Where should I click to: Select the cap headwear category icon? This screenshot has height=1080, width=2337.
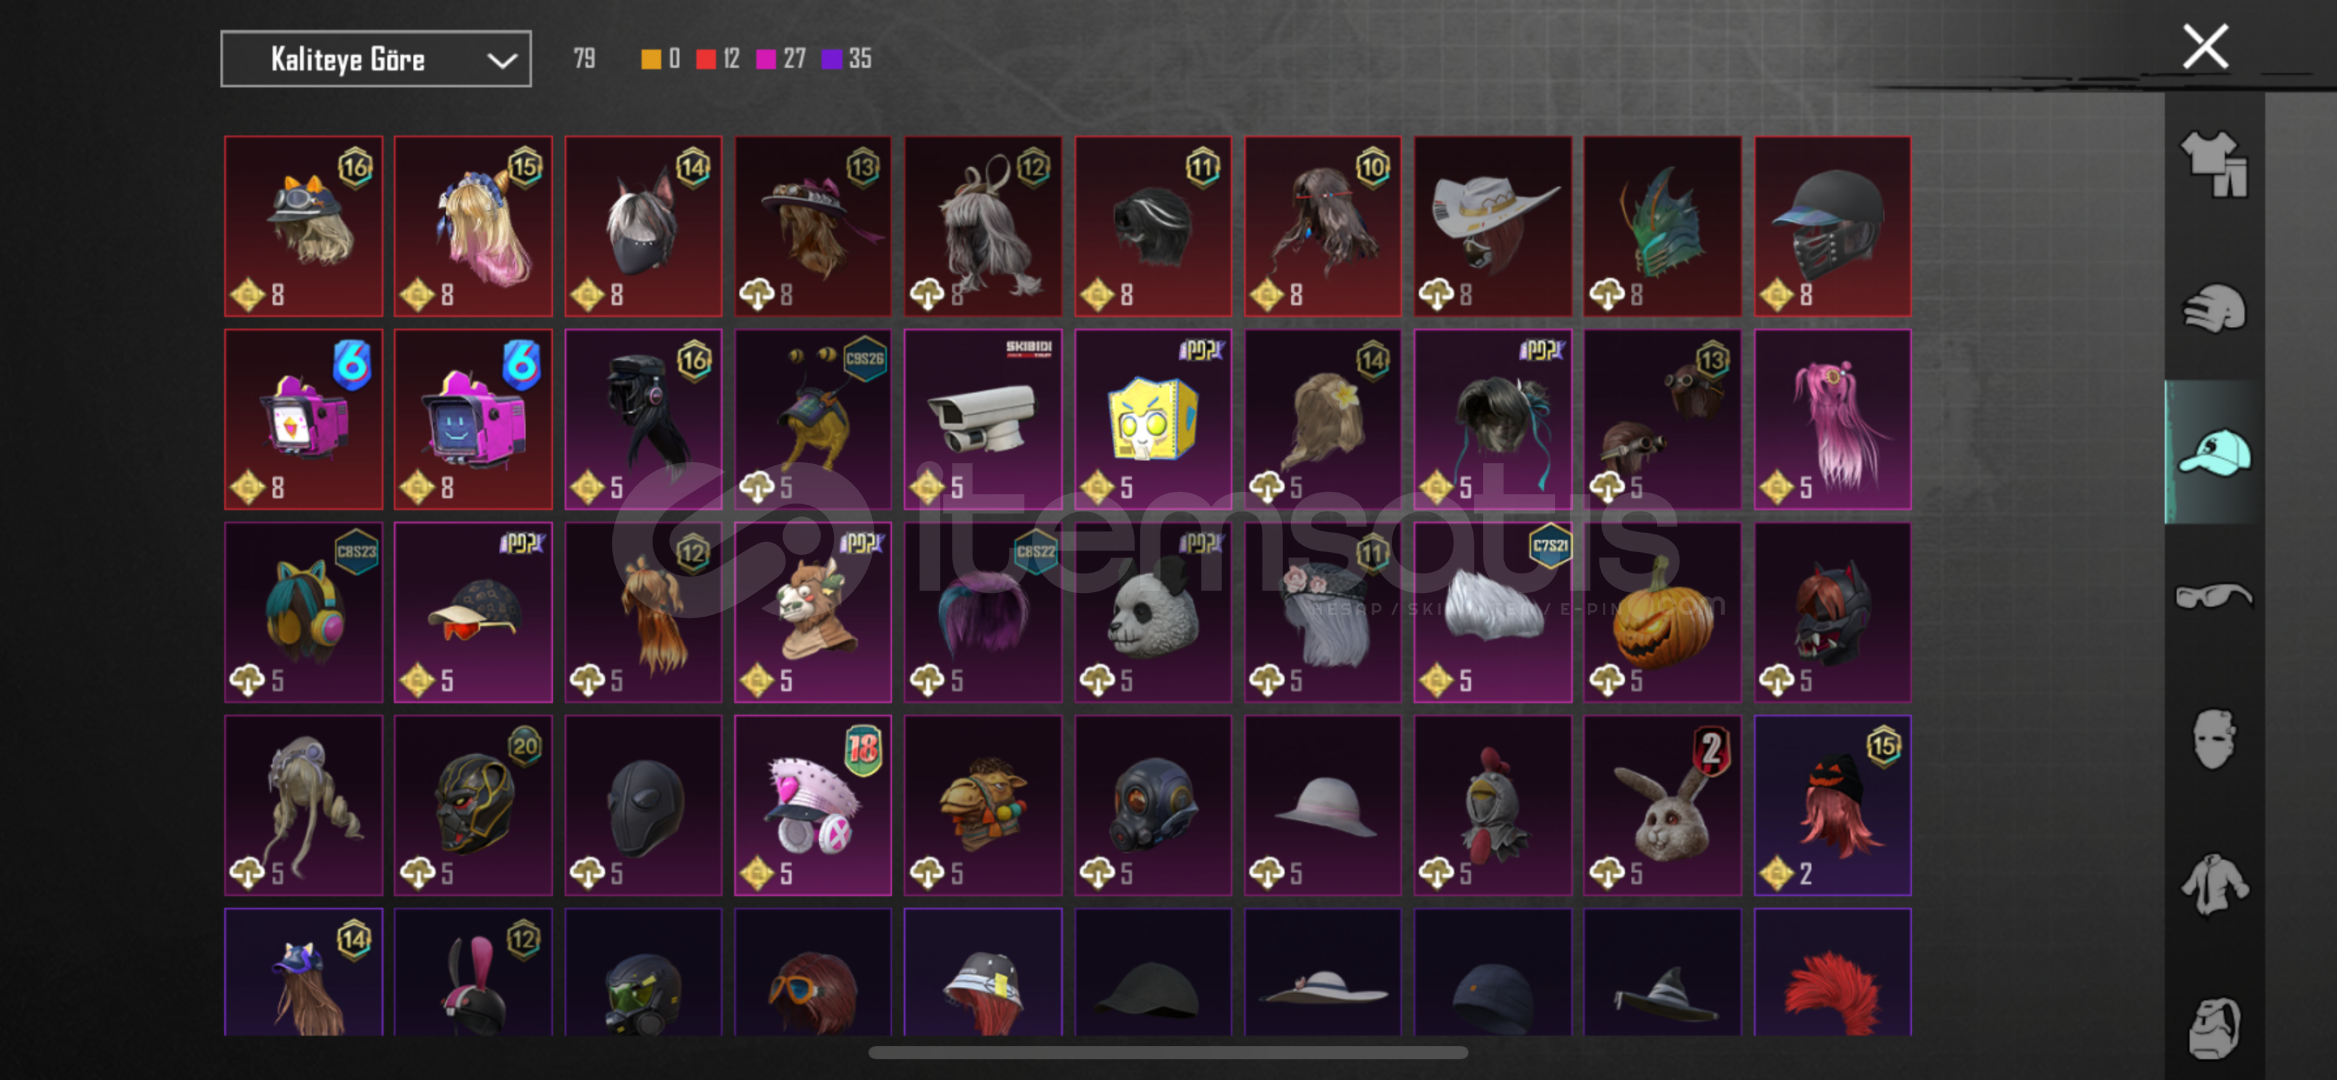tap(2214, 452)
